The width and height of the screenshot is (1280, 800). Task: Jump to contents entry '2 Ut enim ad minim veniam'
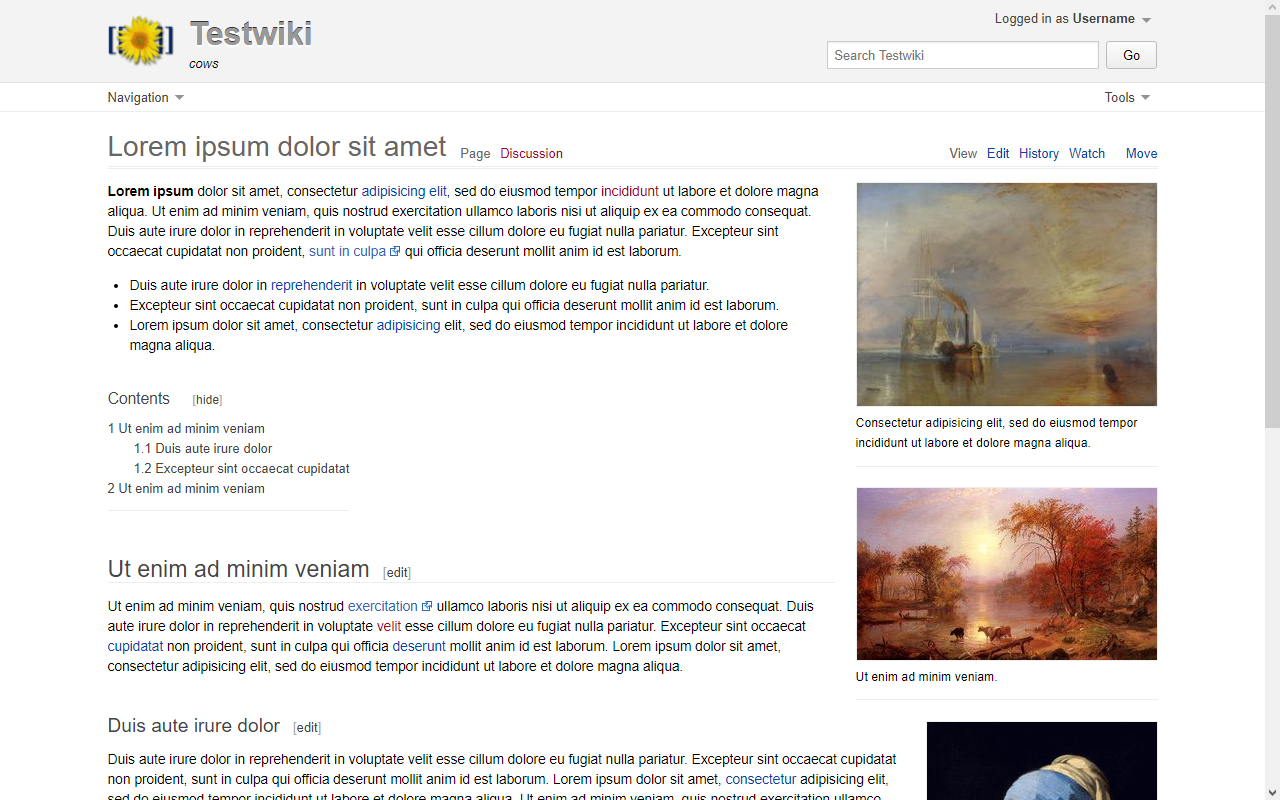coord(186,488)
